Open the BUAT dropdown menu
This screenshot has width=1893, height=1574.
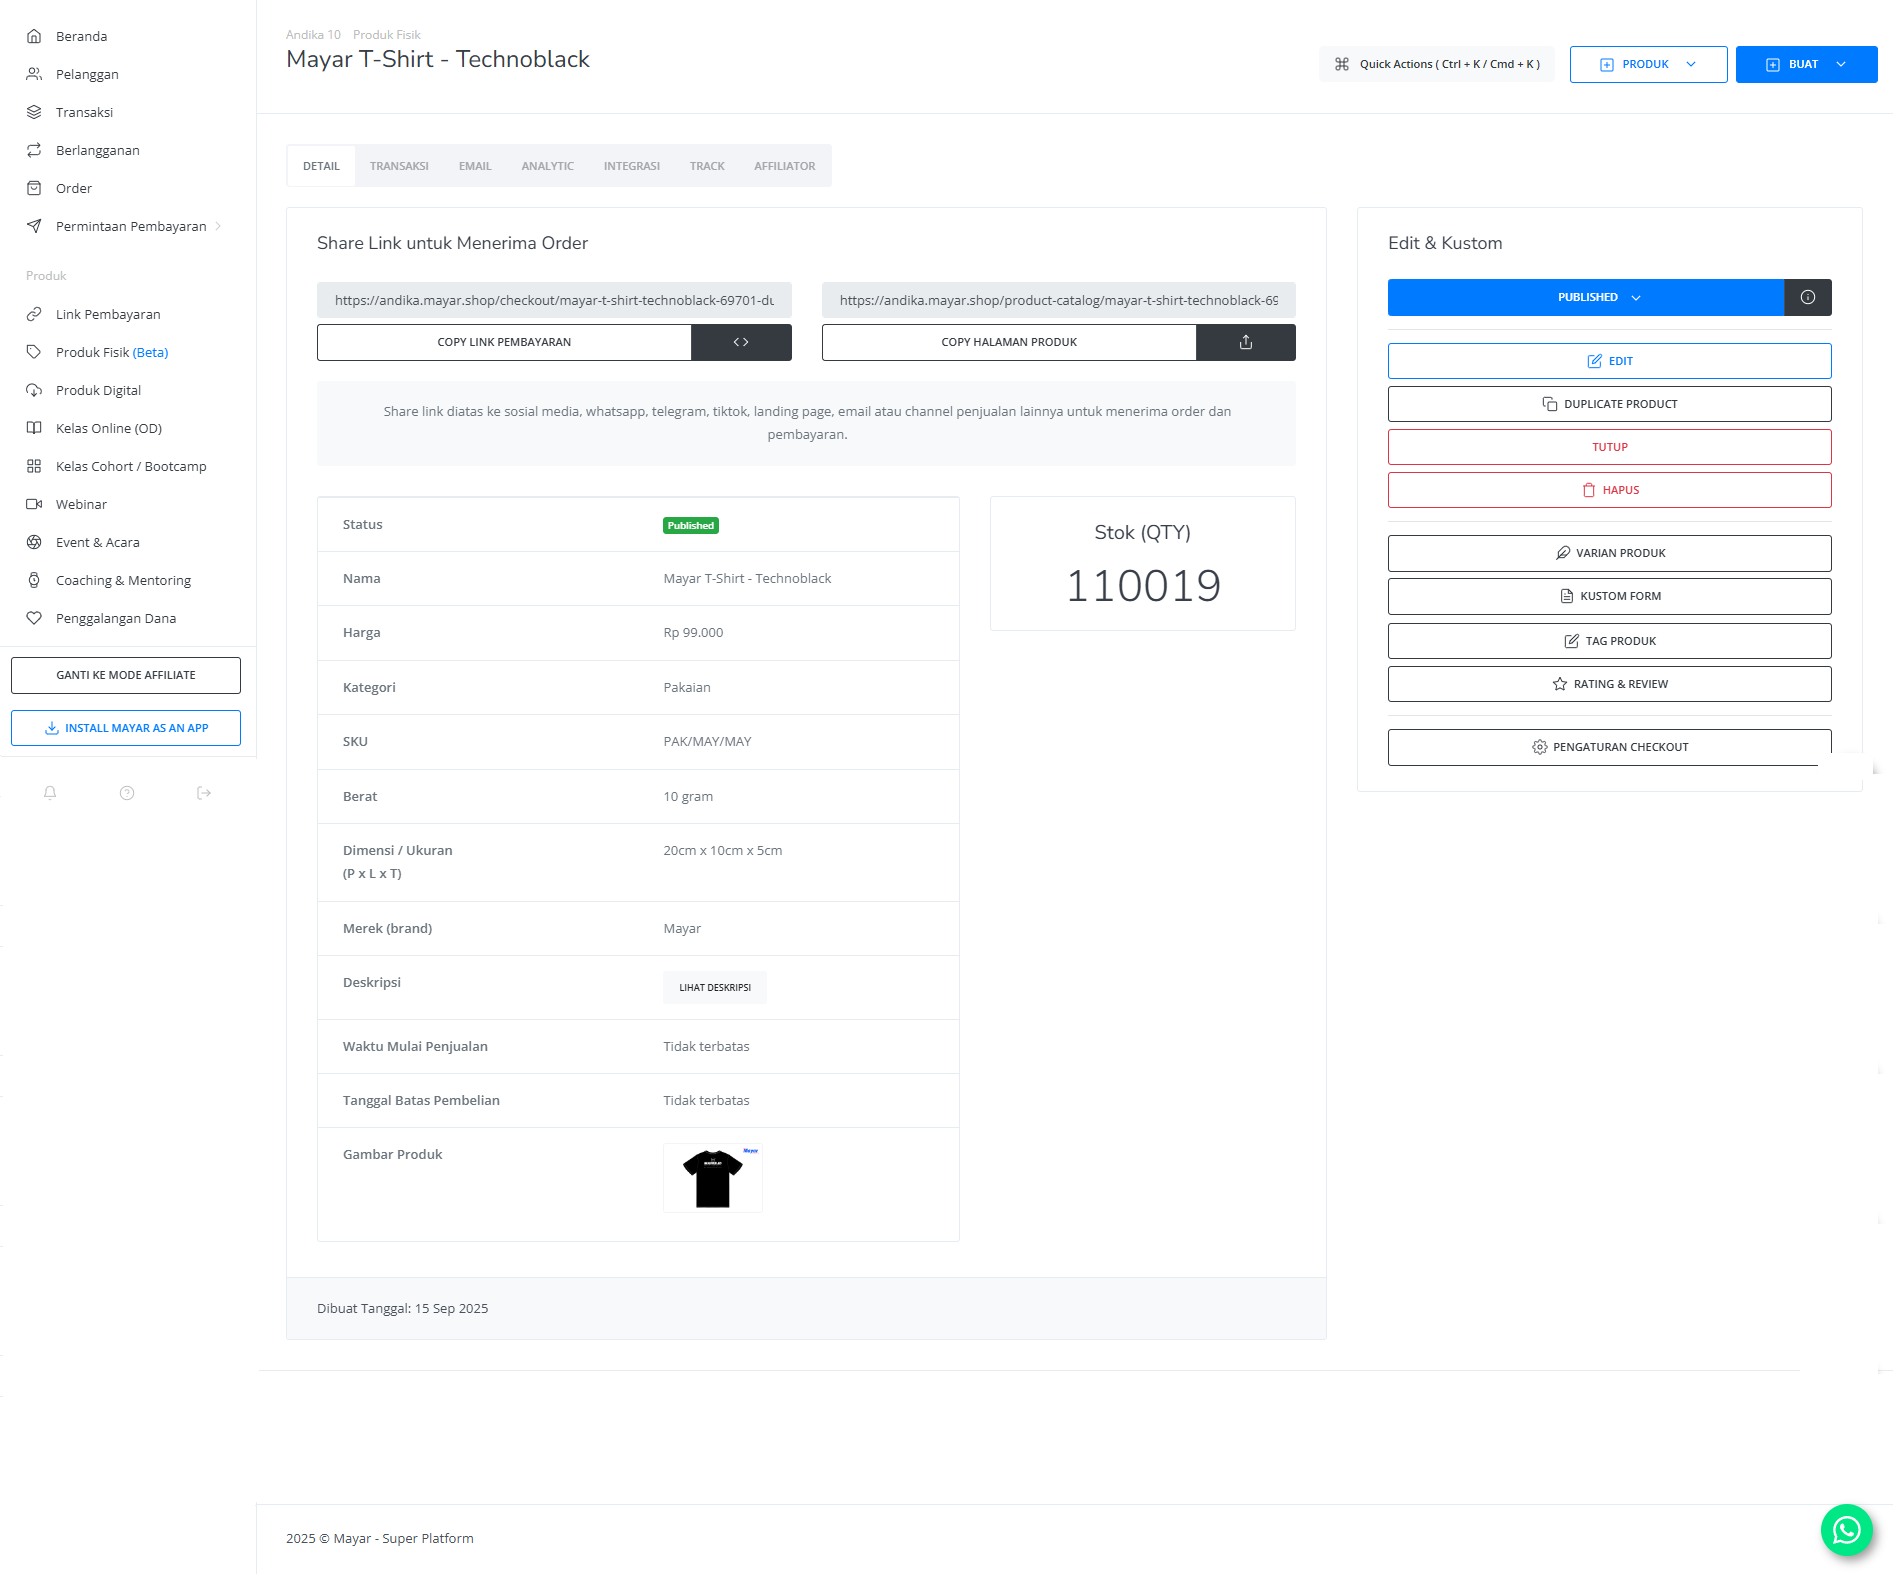(x=1806, y=64)
